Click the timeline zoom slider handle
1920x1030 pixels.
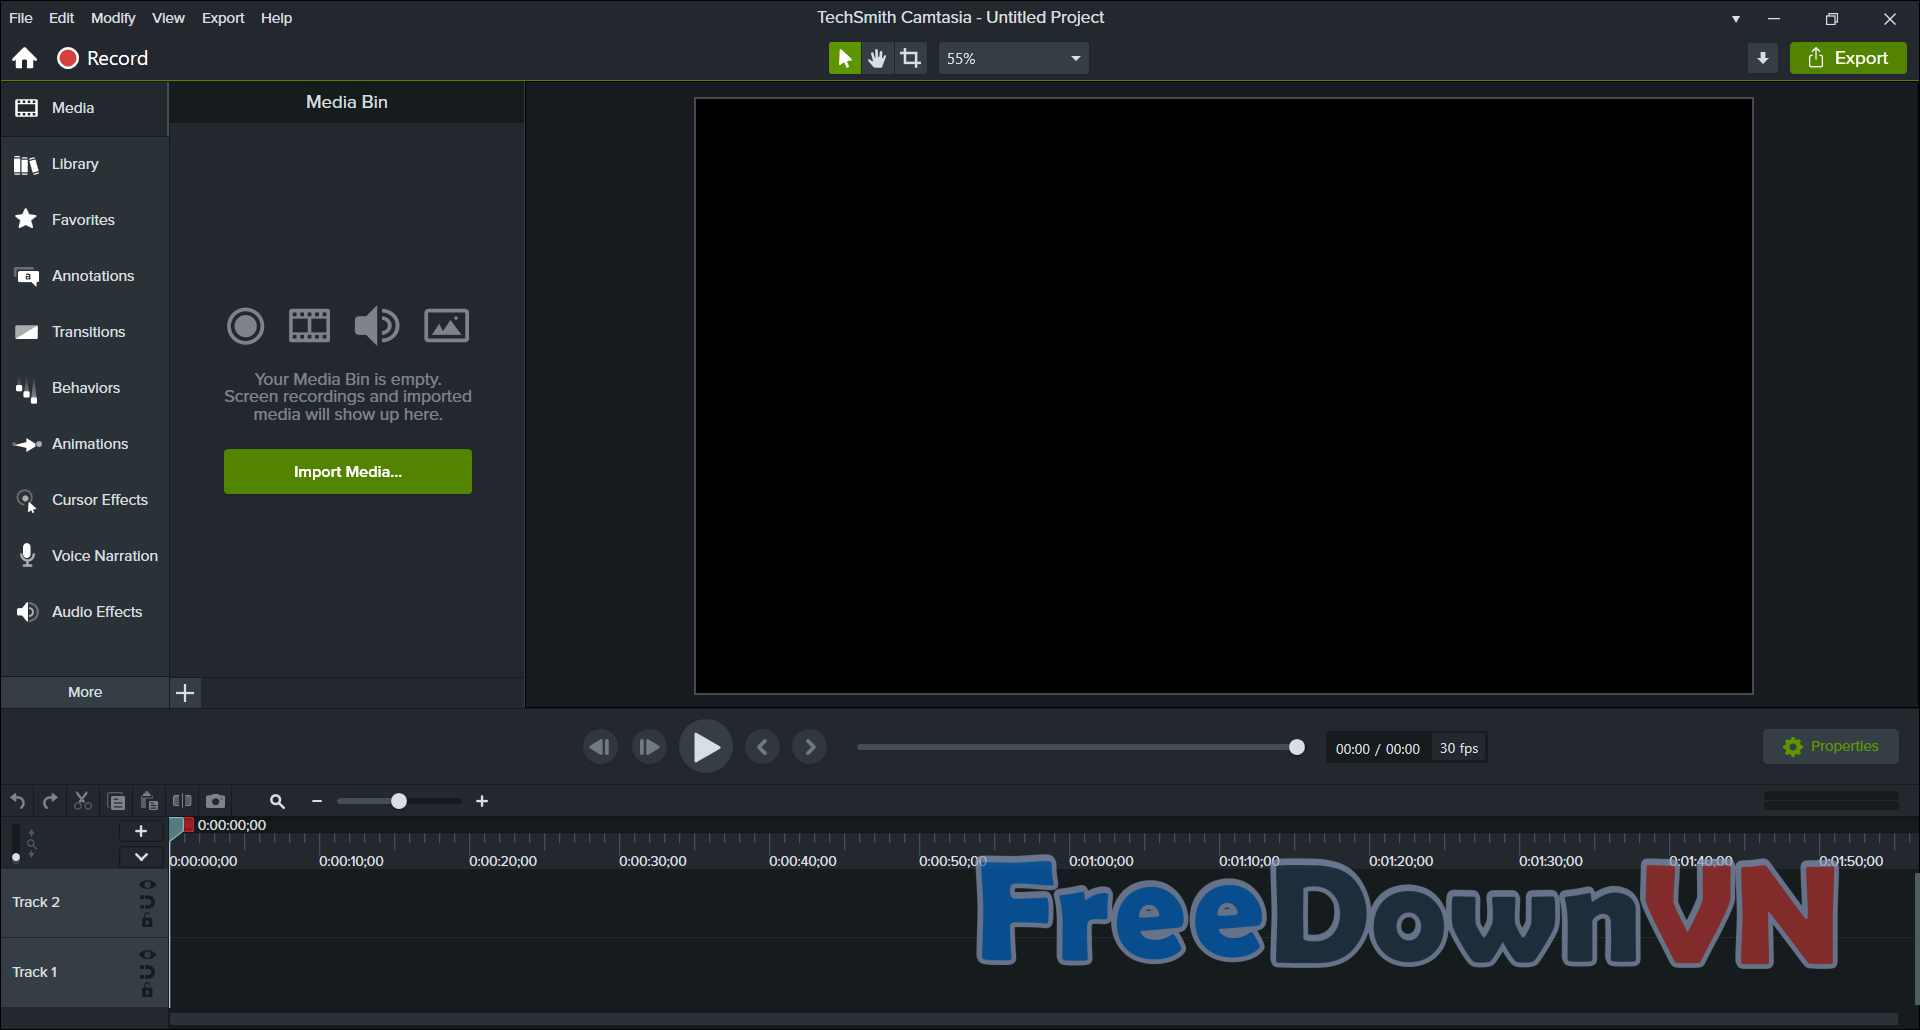click(399, 801)
